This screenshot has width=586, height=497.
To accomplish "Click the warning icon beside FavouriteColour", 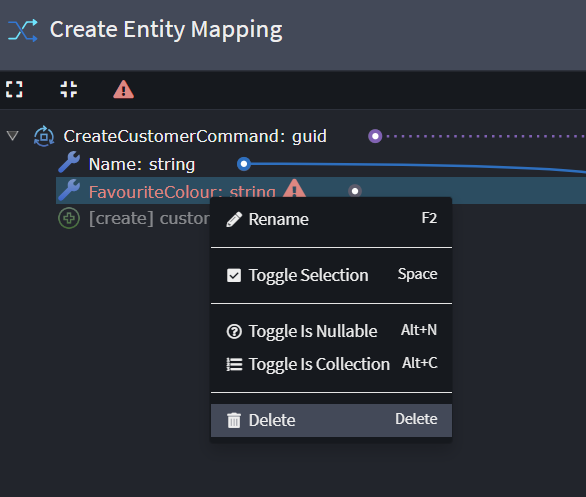I will tap(294, 189).
